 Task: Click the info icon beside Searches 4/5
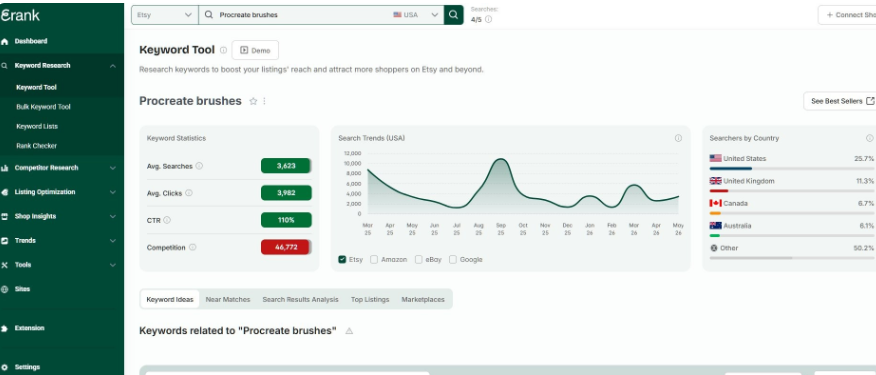click(489, 20)
